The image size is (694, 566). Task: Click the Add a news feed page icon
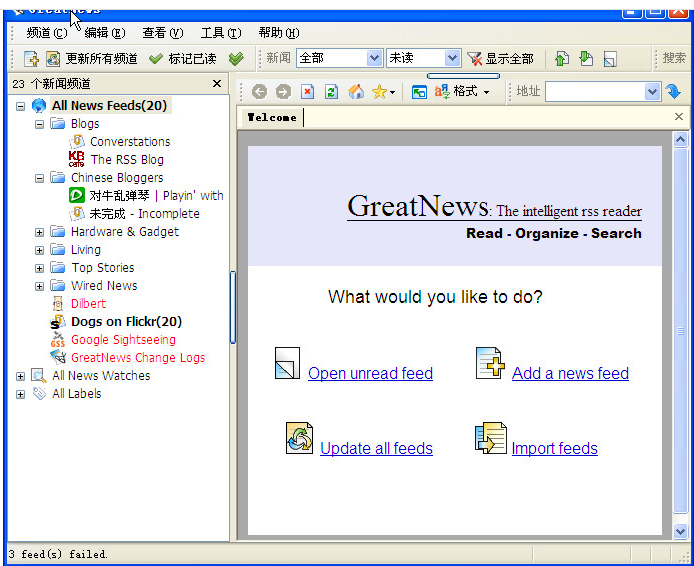tap(490, 363)
